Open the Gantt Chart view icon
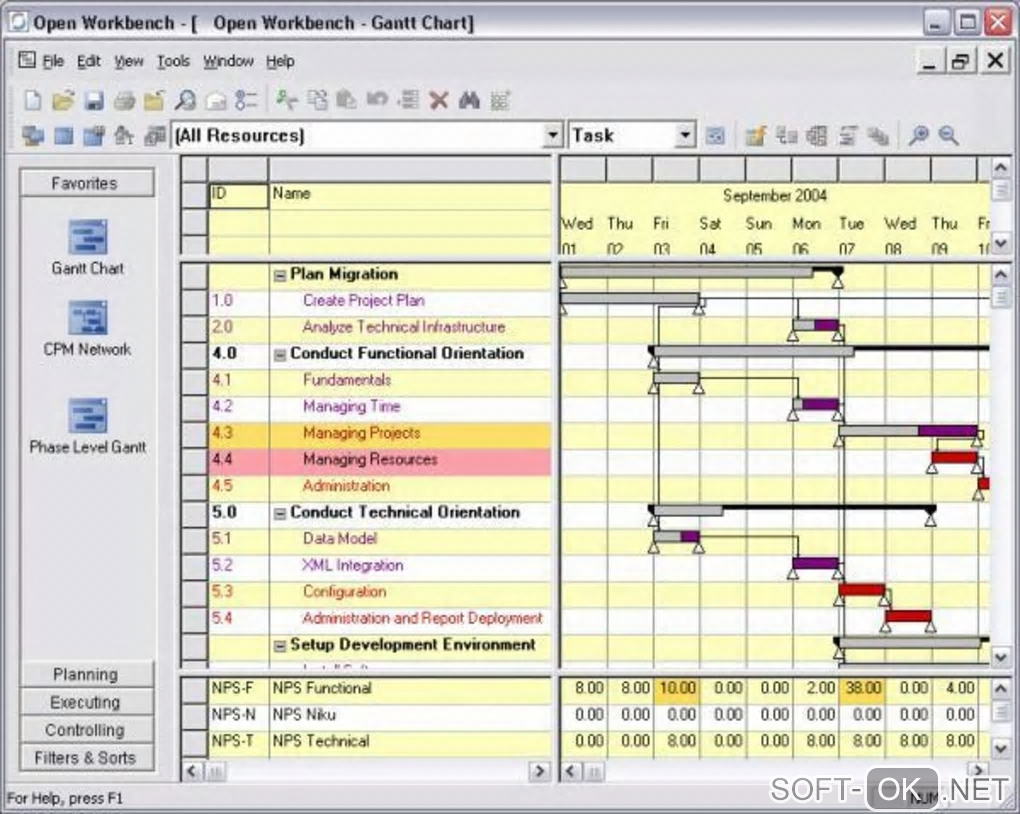1020x814 pixels. coord(88,237)
